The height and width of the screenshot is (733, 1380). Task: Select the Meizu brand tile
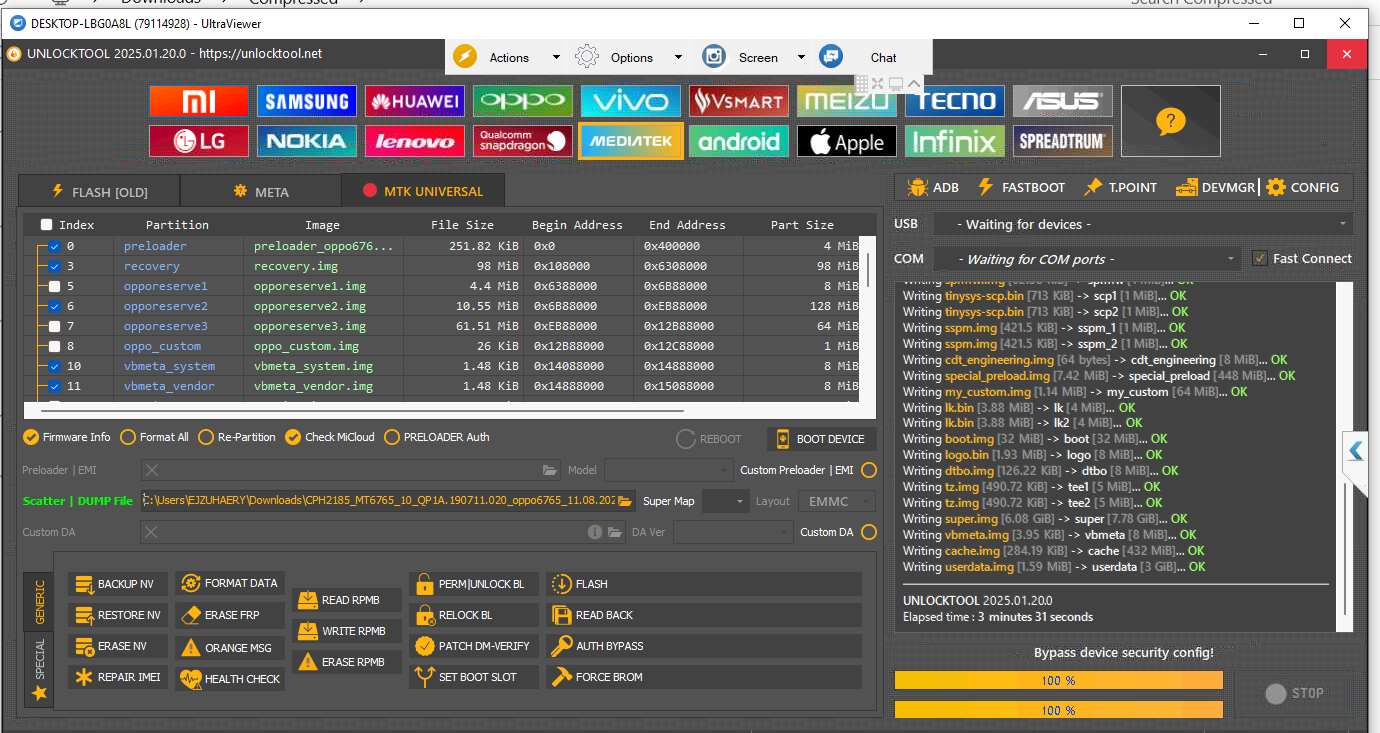pyautogui.click(x=846, y=101)
